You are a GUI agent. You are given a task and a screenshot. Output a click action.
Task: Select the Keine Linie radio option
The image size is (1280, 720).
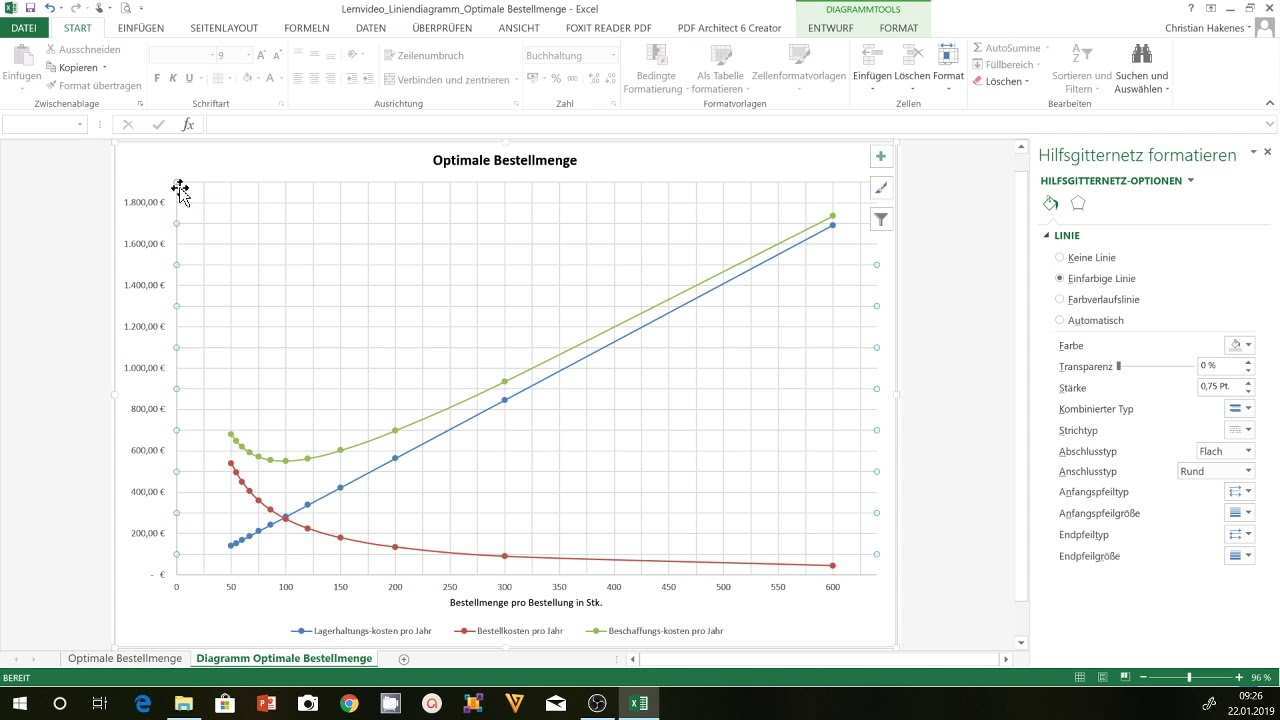[1060, 258]
